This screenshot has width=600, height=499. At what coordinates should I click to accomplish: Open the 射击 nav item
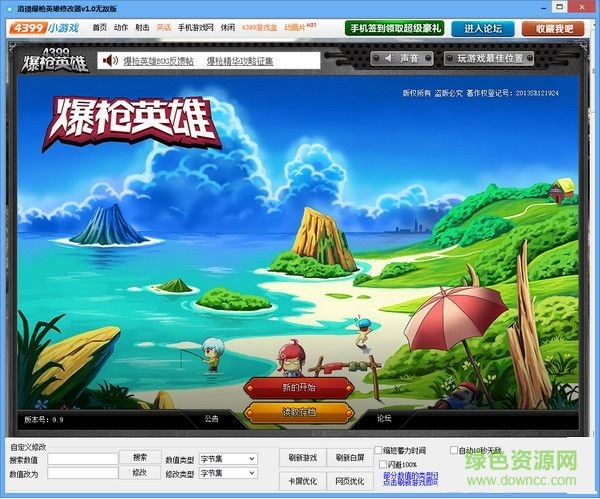coord(142,28)
